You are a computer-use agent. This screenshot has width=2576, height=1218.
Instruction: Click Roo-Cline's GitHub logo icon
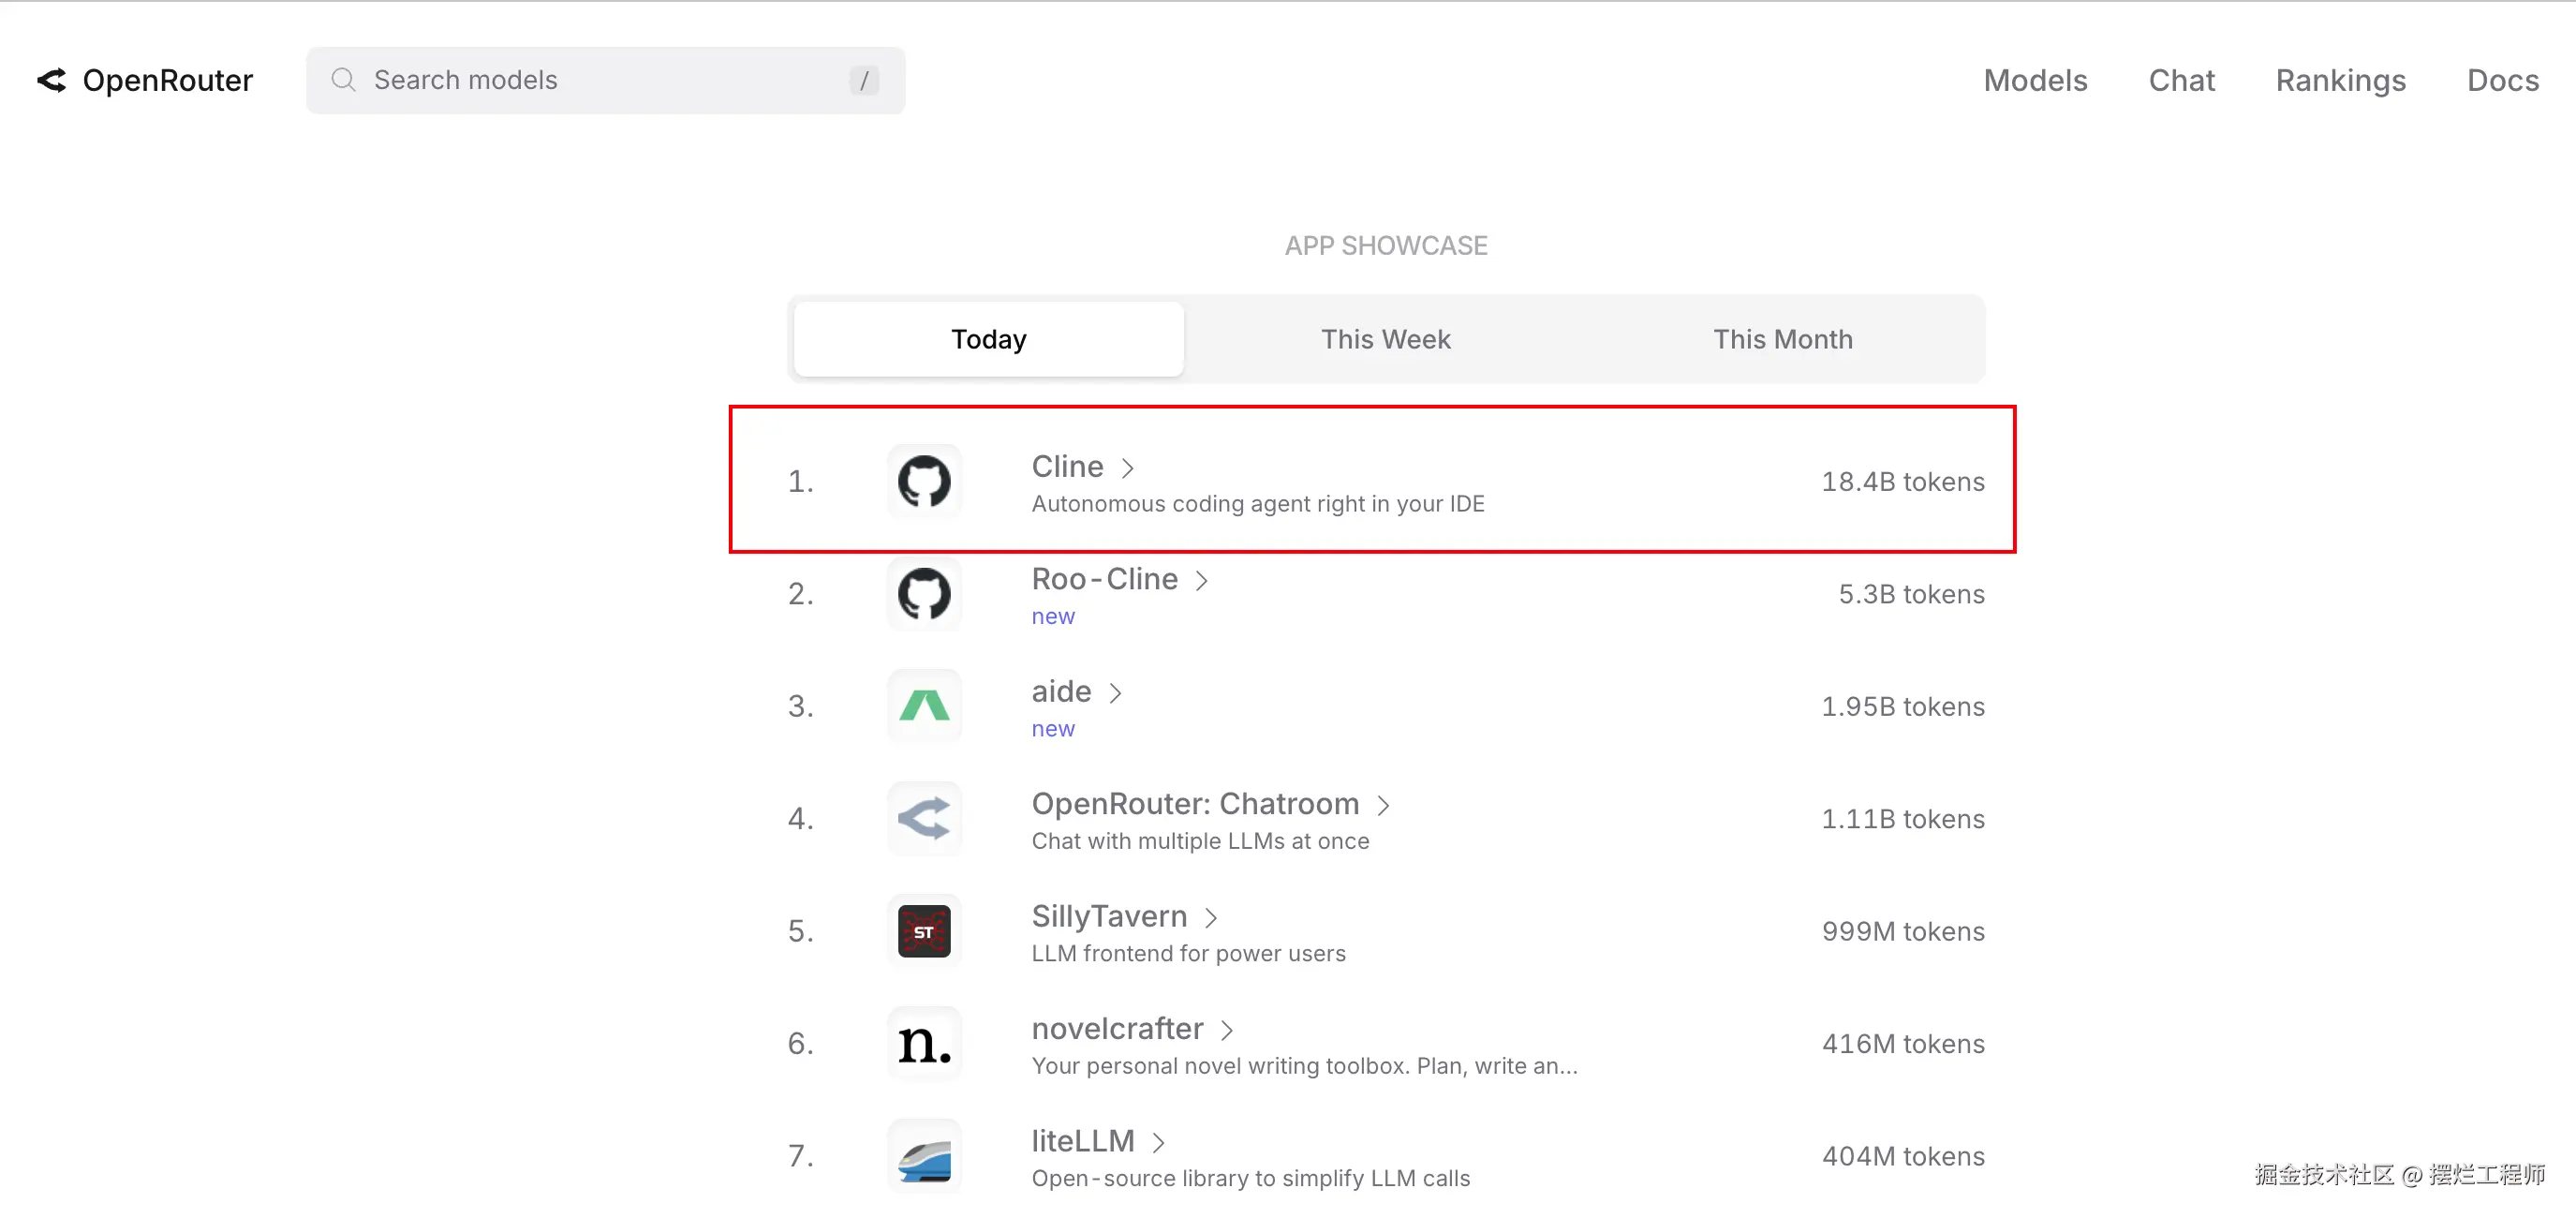coord(923,594)
